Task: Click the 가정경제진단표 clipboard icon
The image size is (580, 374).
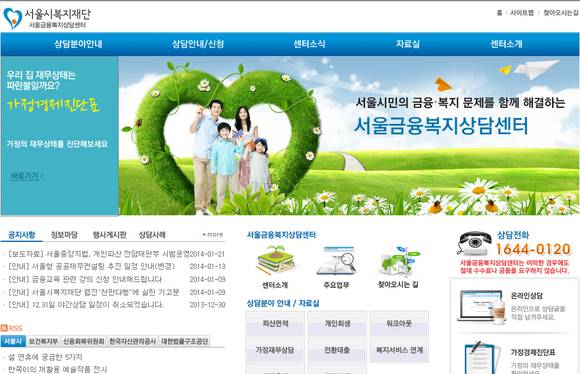Action: tap(482, 358)
